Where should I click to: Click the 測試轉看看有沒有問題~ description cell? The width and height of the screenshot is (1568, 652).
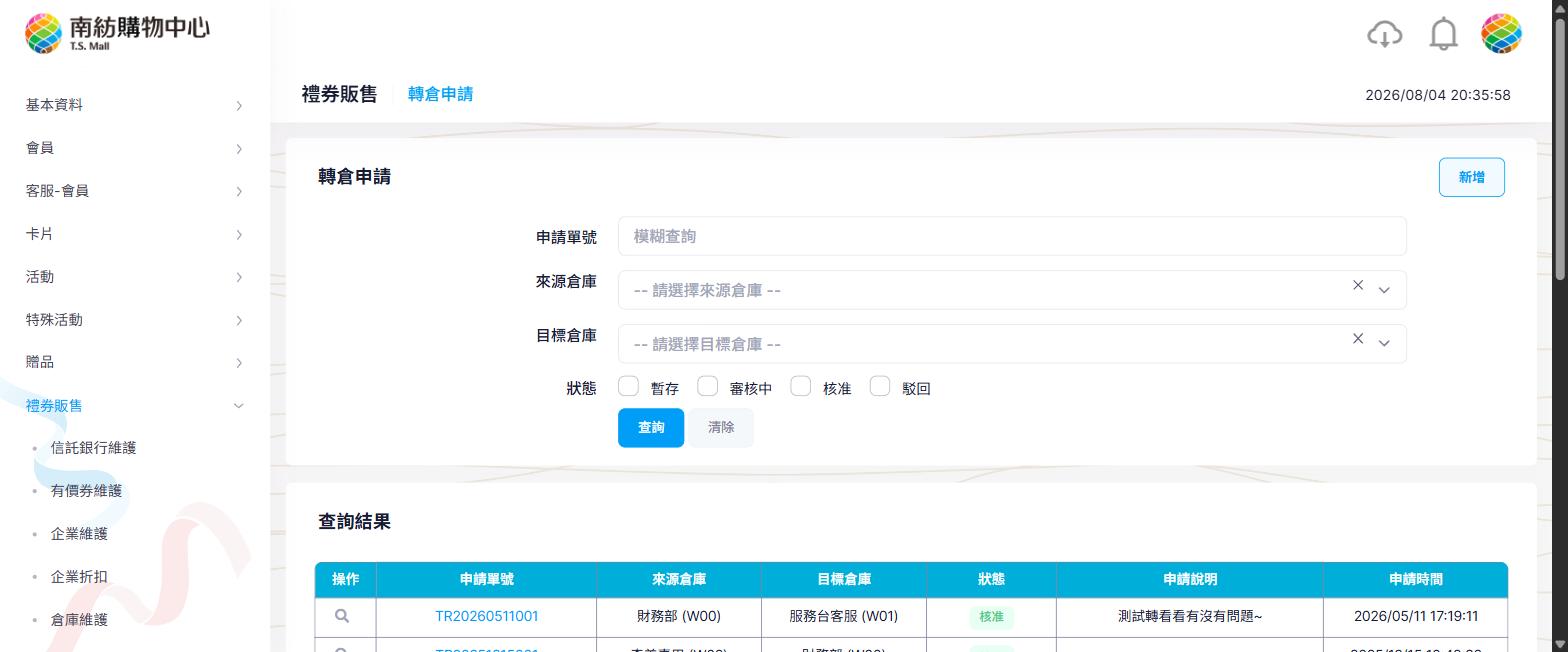tap(1190, 616)
